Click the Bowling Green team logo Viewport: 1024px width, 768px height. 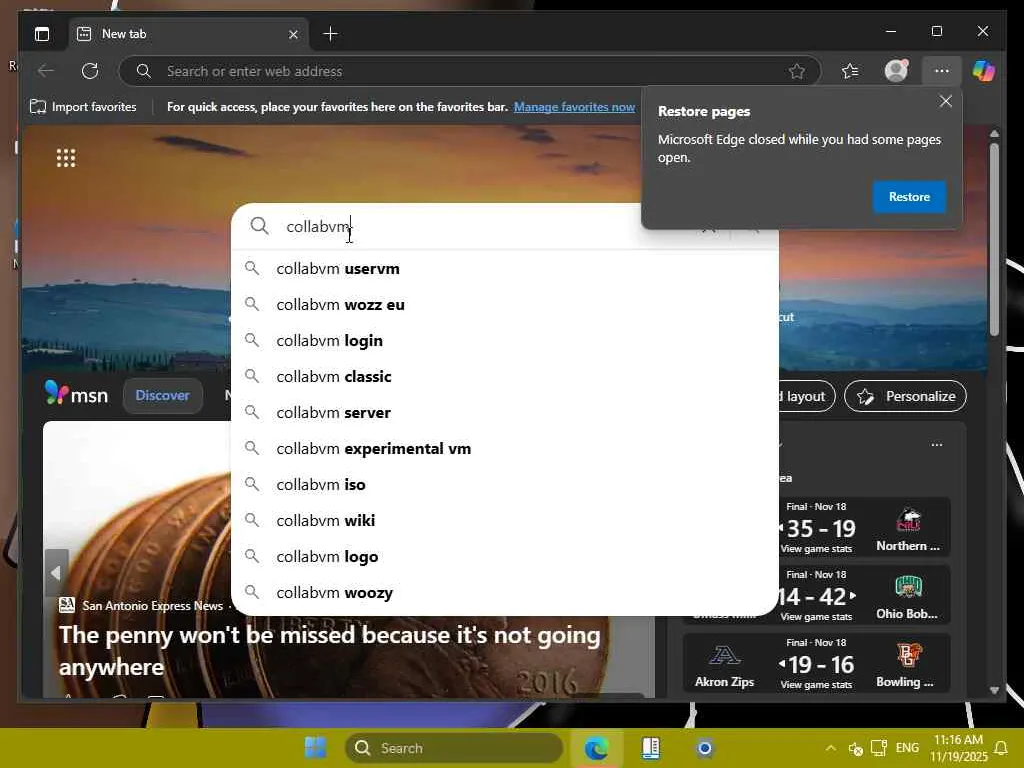click(x=908, y=655)
